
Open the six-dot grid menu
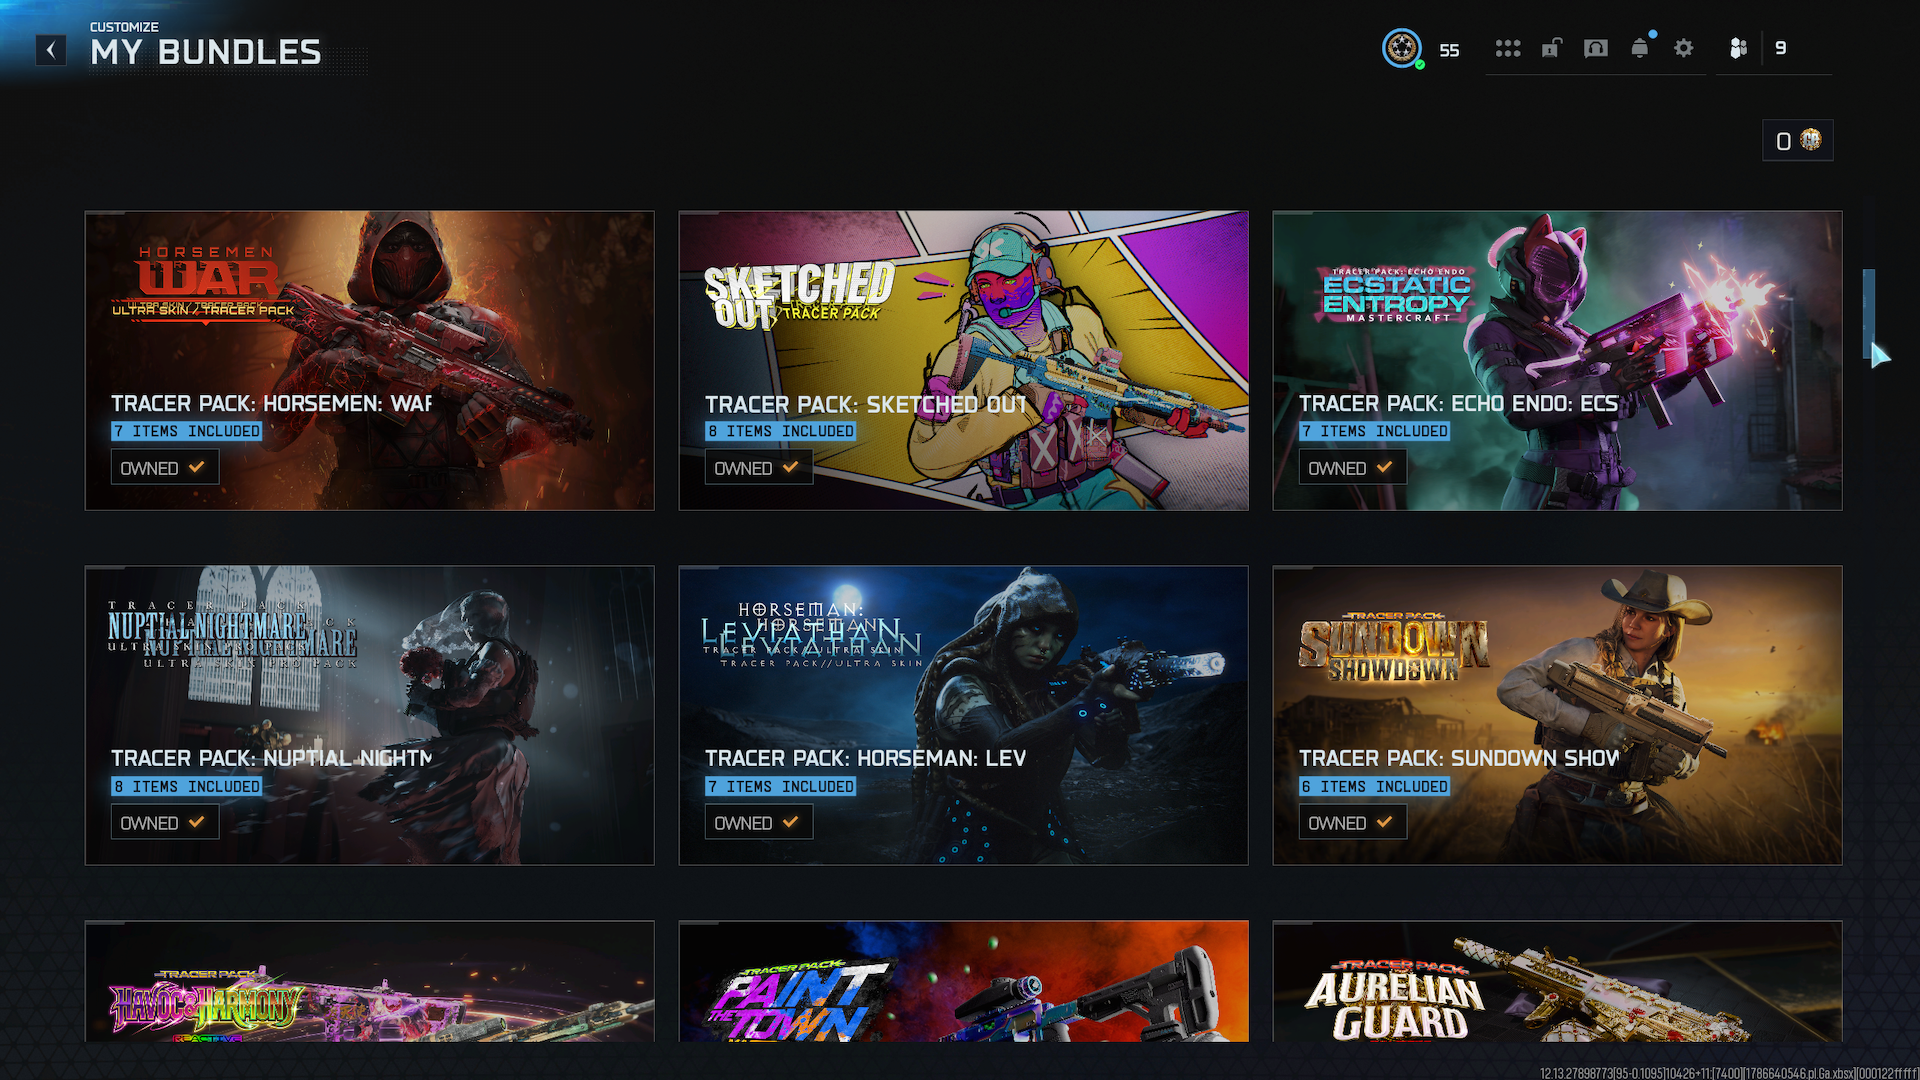coord(1508,48)
